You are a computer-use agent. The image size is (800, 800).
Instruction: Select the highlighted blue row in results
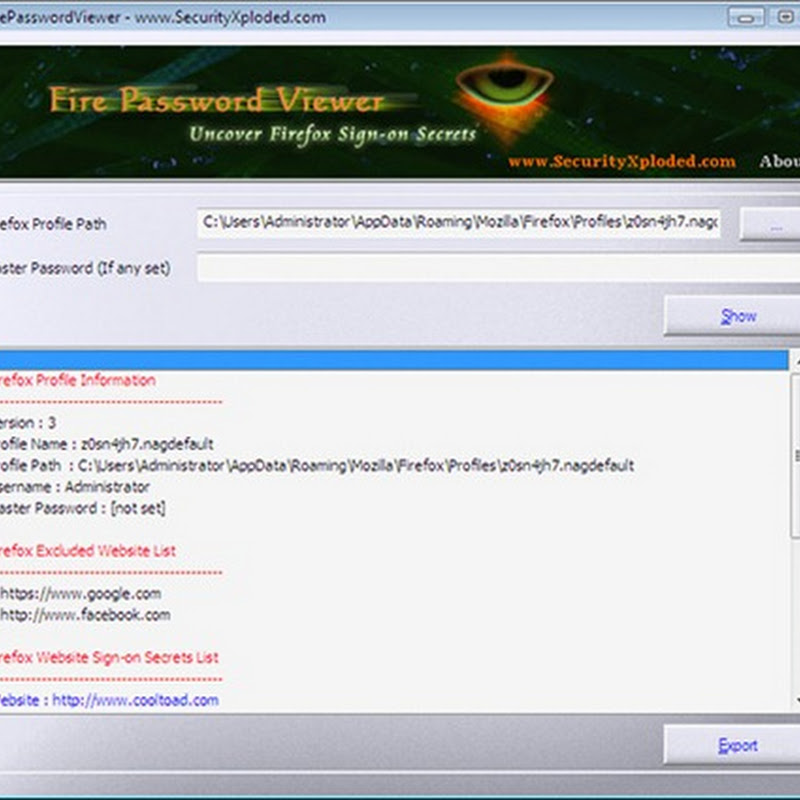[394, 360]
